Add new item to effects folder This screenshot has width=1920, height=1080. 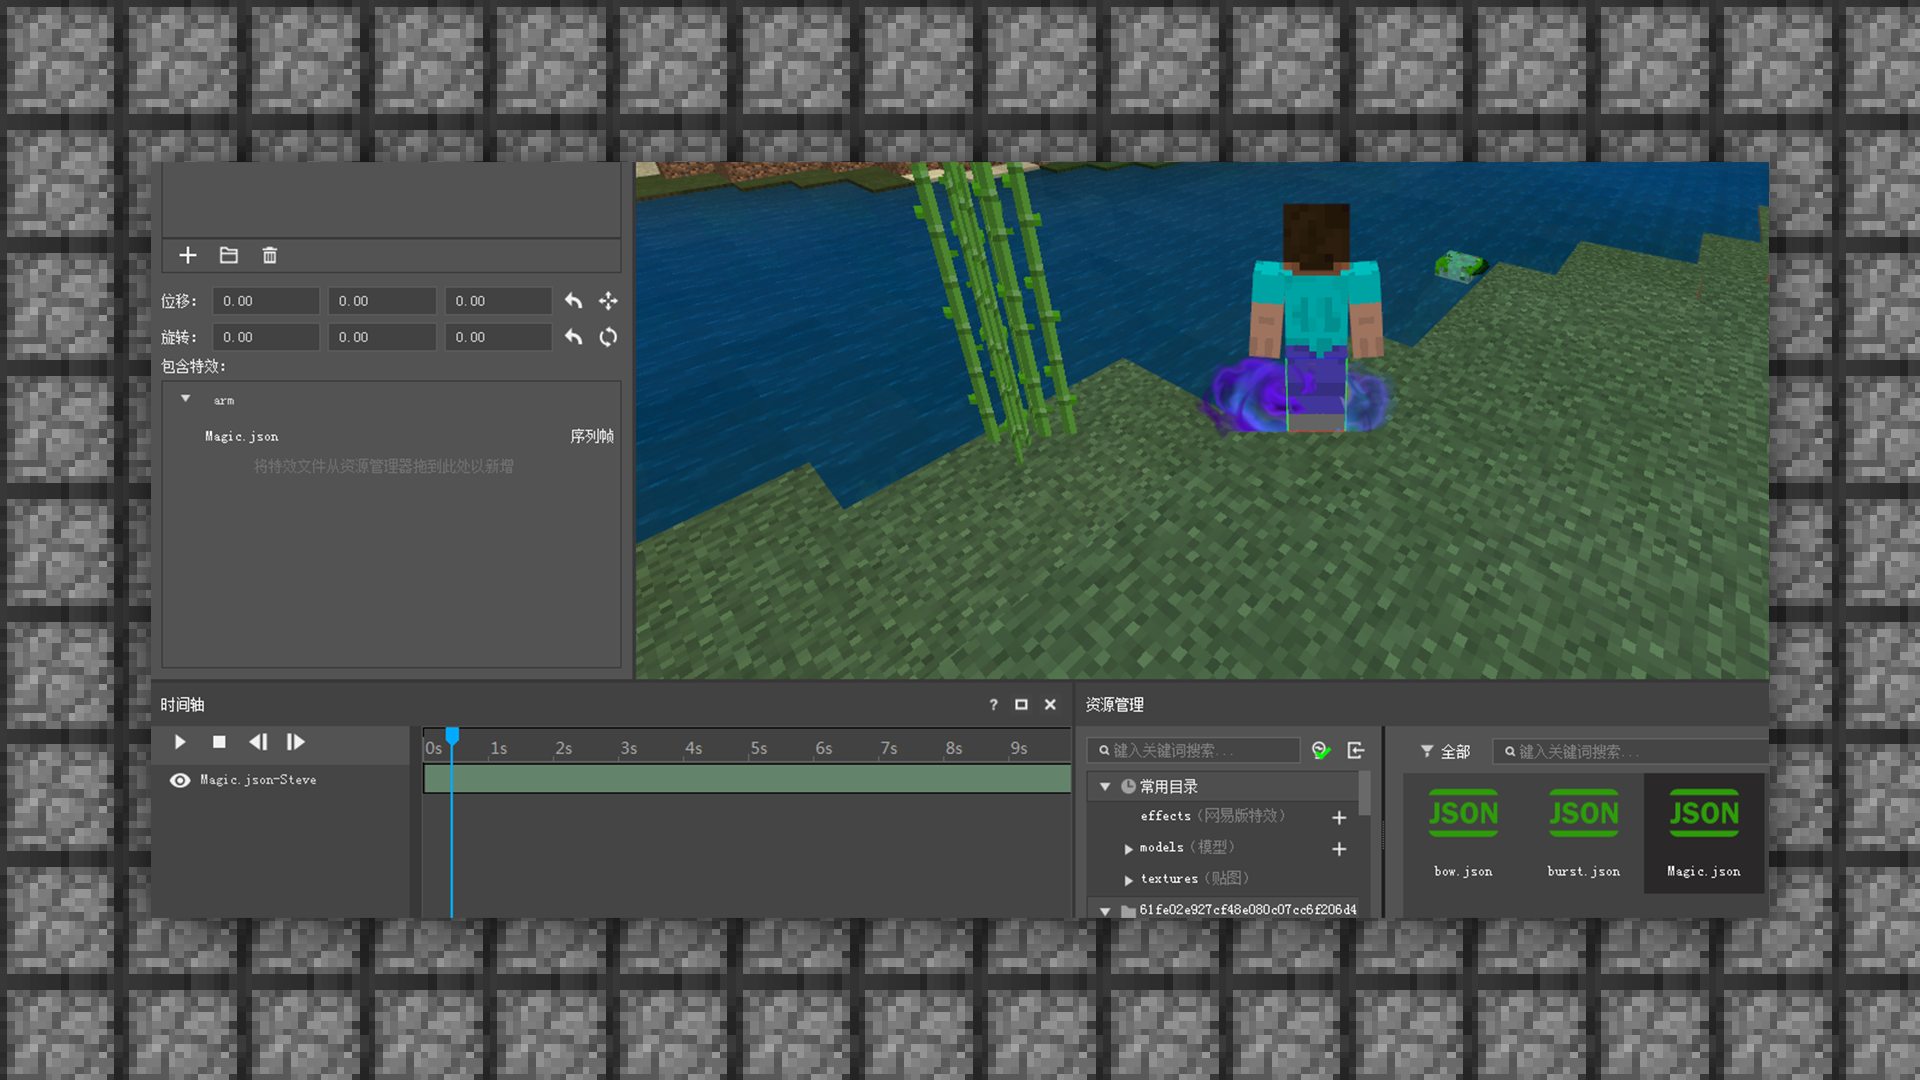pos(1339,818)
